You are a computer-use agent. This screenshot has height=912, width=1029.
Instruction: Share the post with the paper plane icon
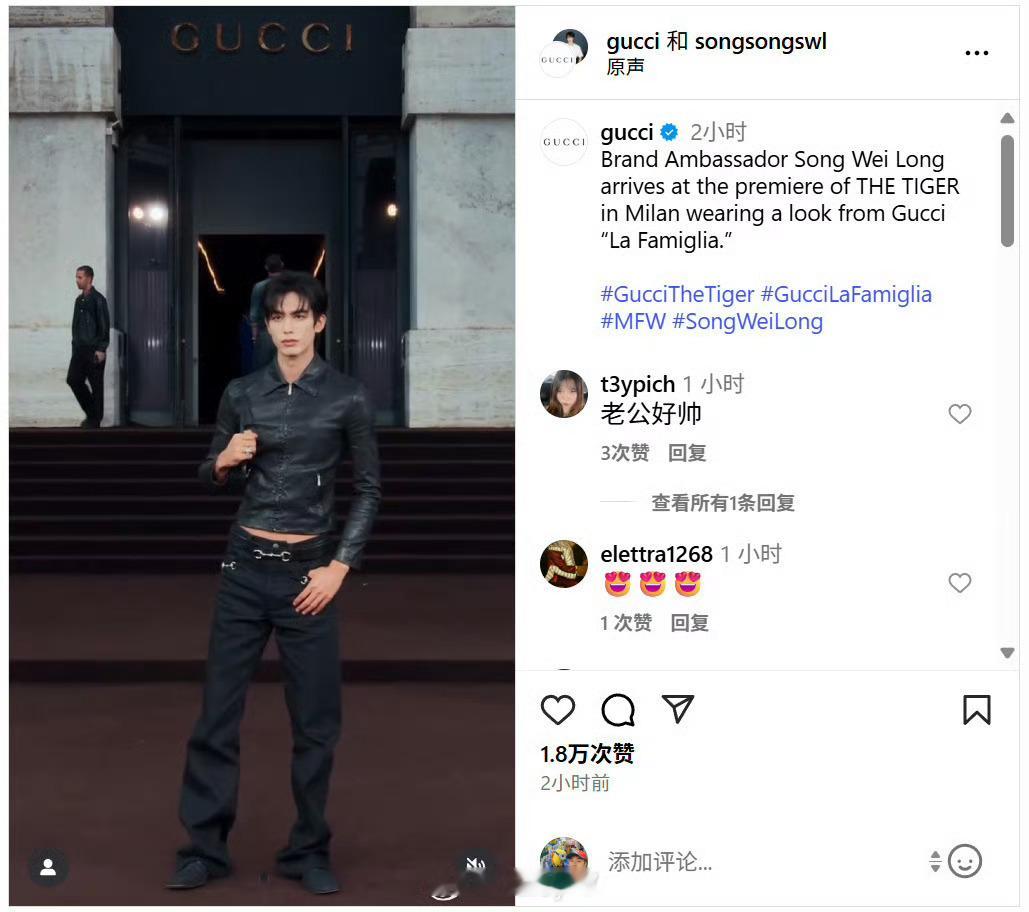click(x=678, y=709)
